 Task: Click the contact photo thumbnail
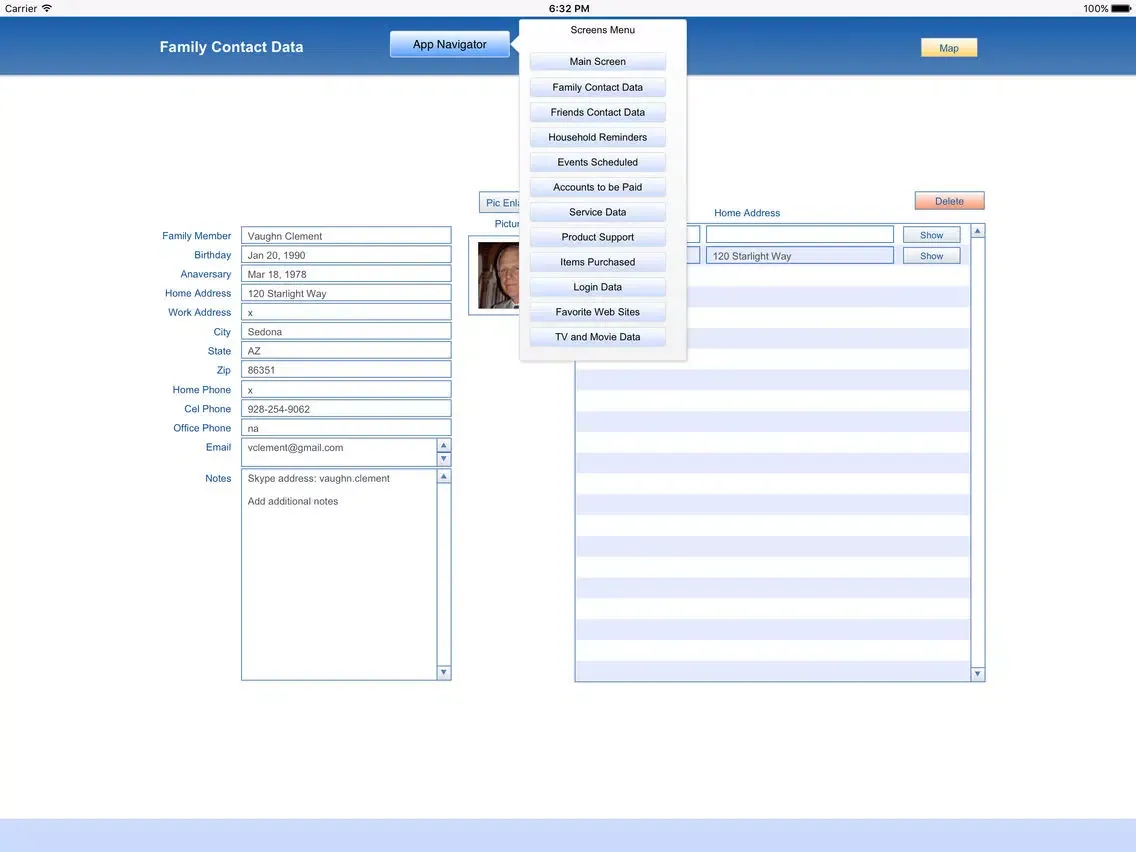pyautogui.click(x=498, y=275)
